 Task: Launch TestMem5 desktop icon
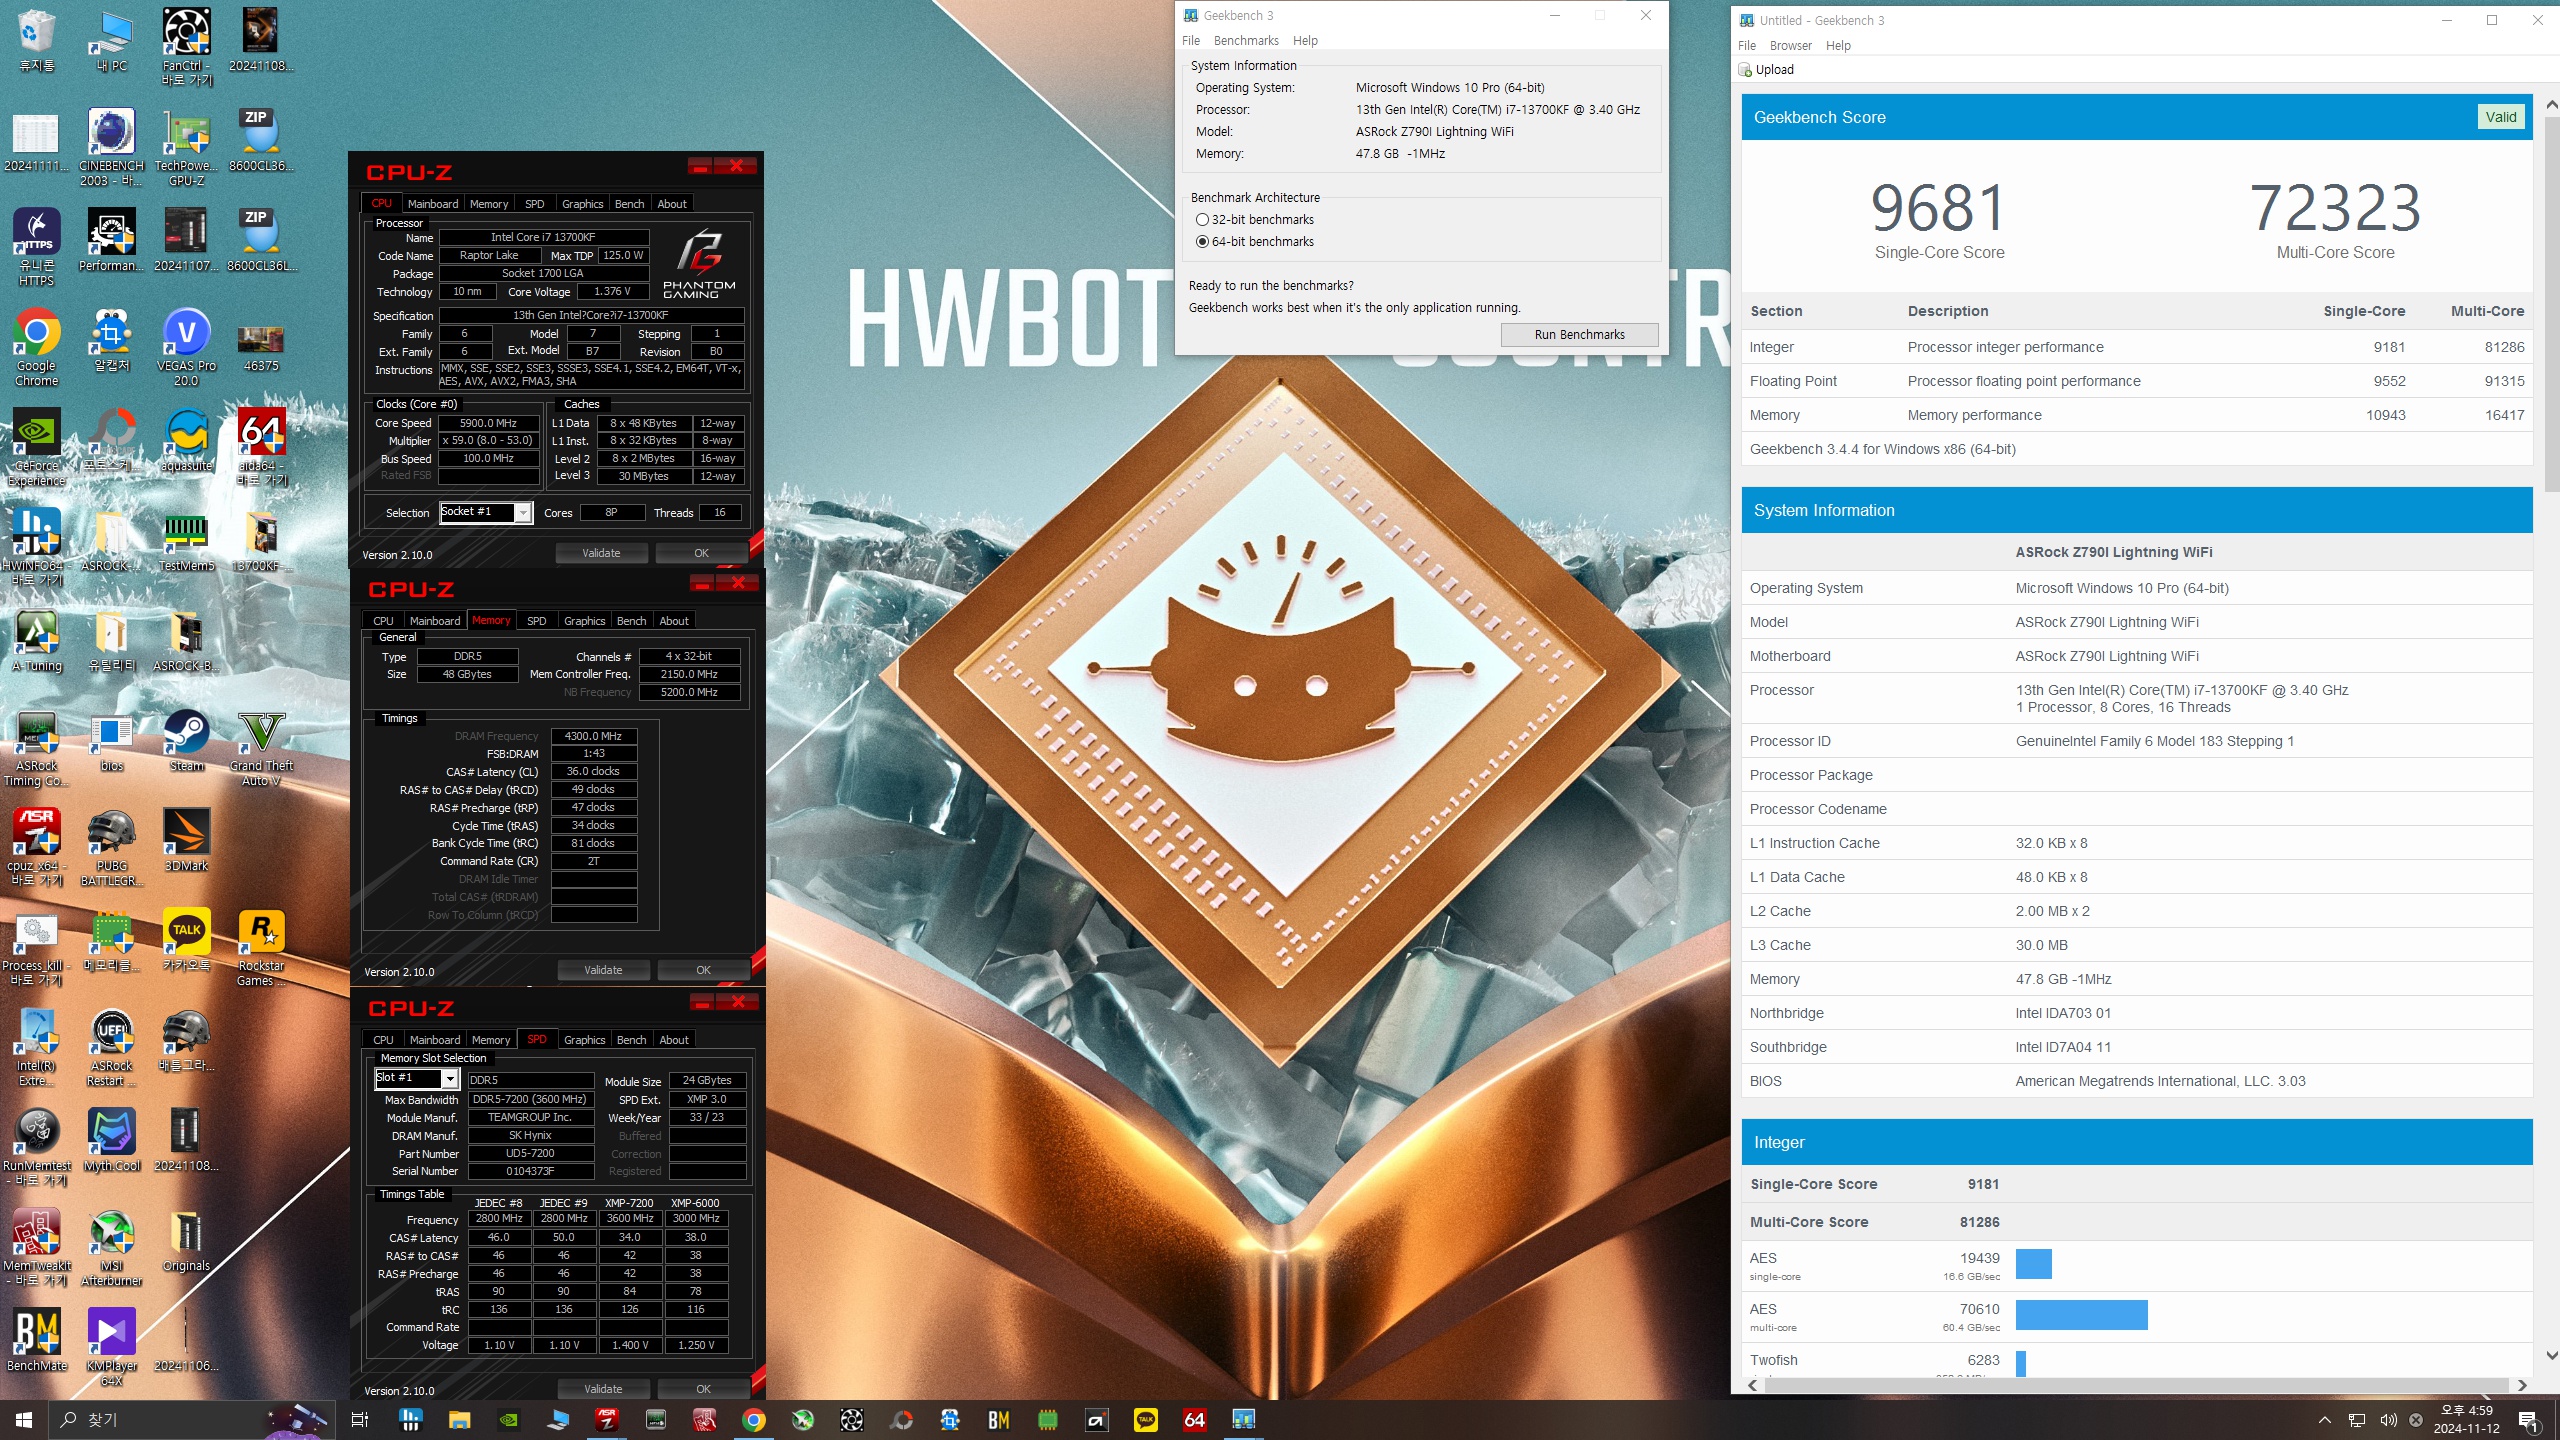point(186,540)
